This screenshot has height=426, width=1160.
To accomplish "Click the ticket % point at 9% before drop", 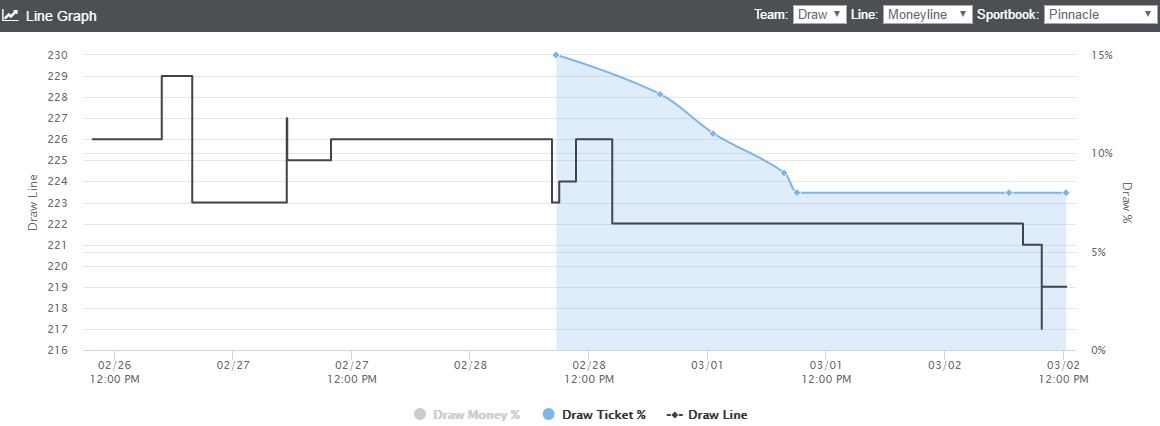I will [783, 172].
